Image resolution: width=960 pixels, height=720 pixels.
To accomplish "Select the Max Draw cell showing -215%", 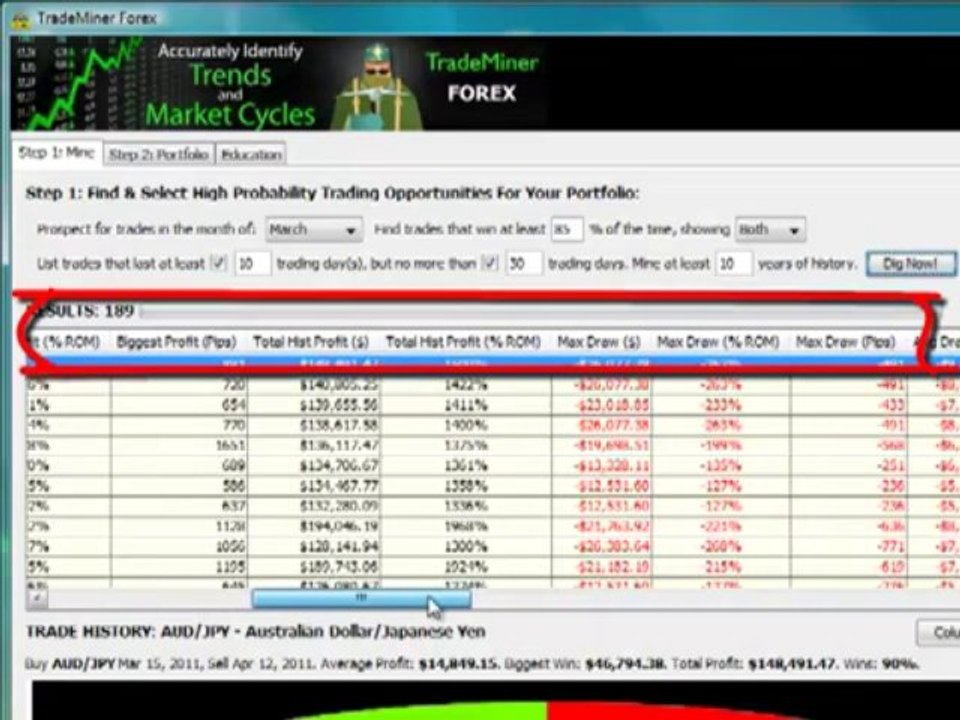I will click(x=721, y=566).
